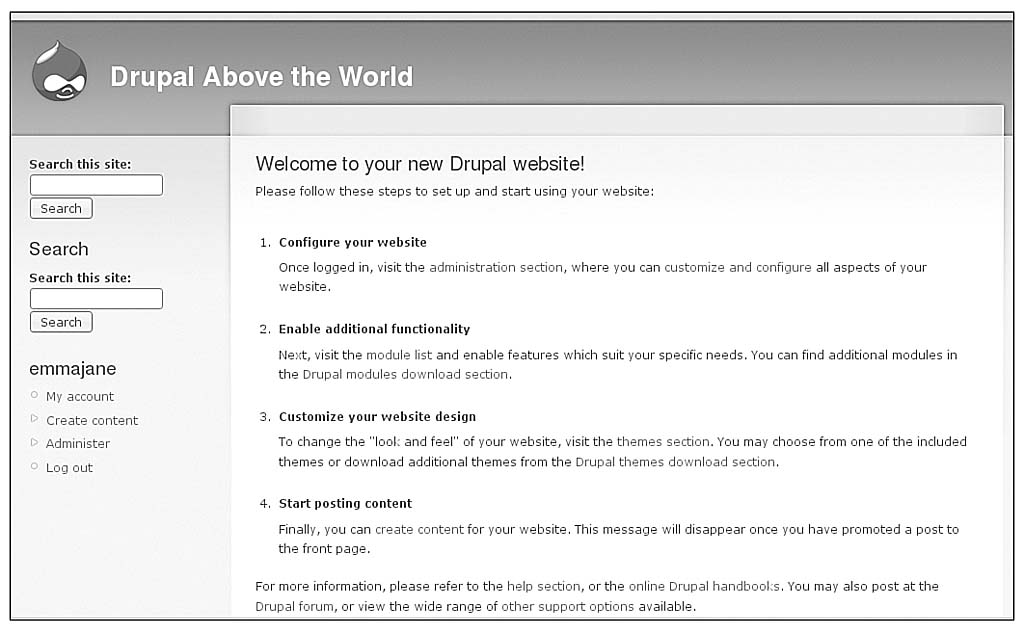Image resolution: width=1024 pixels, height=633 pixels.
Task: Follow the administration section link
Action: click(x=496, y=267)
